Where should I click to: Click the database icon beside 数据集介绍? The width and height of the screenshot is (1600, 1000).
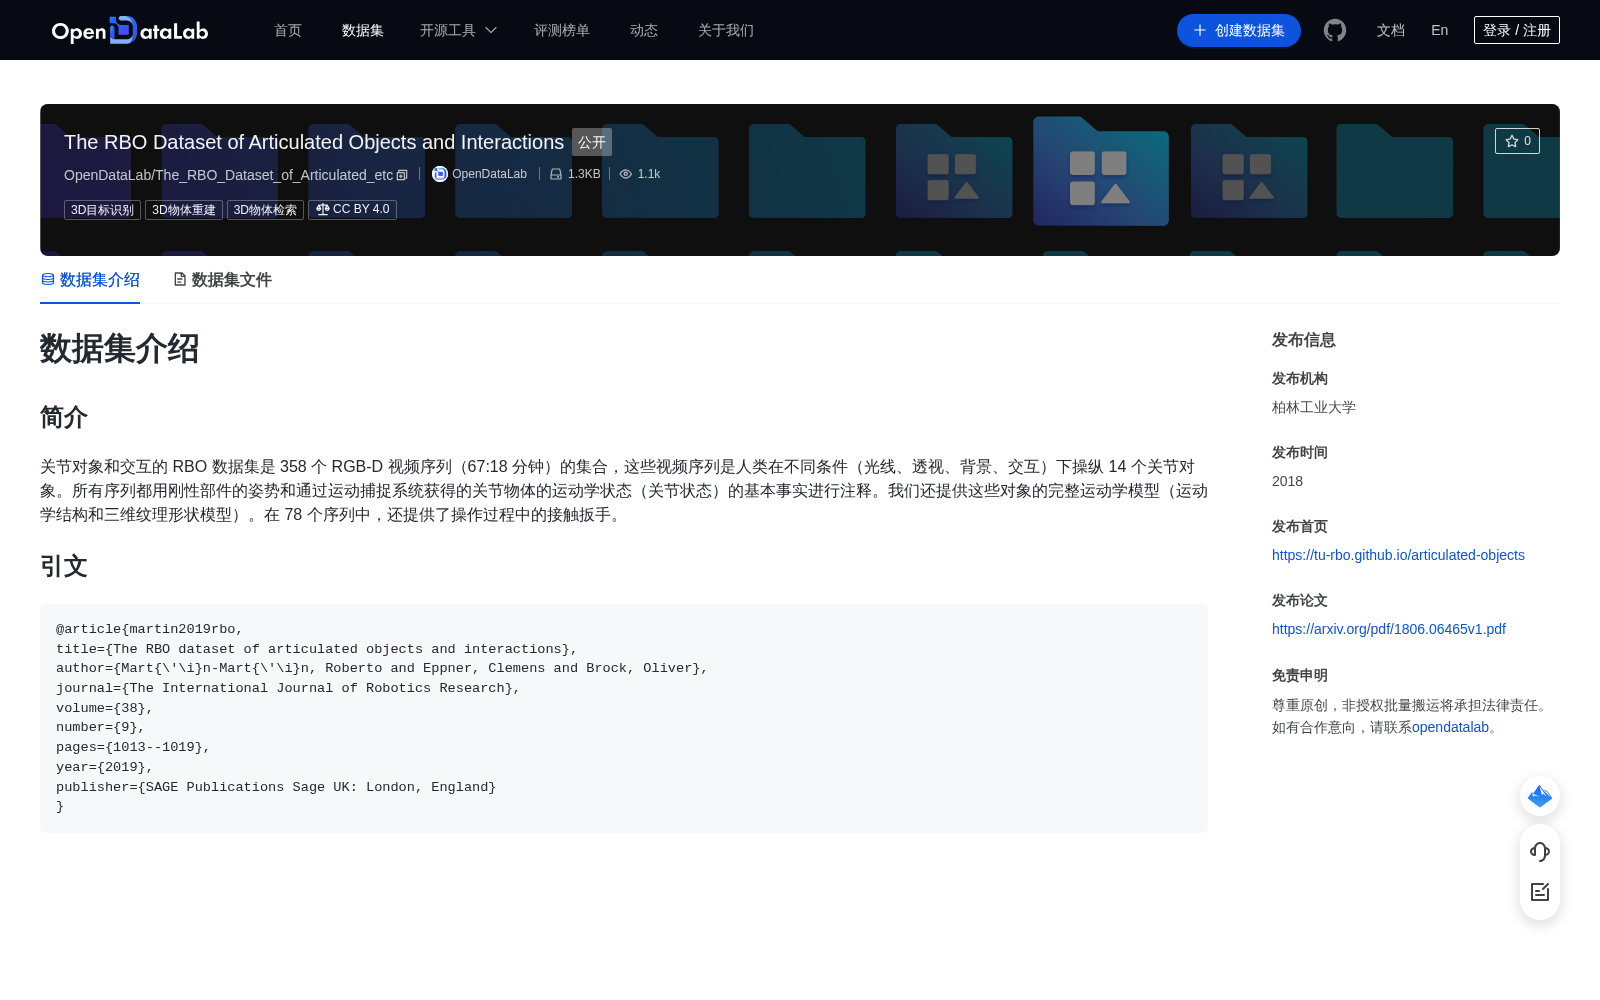tap(48, 279)
